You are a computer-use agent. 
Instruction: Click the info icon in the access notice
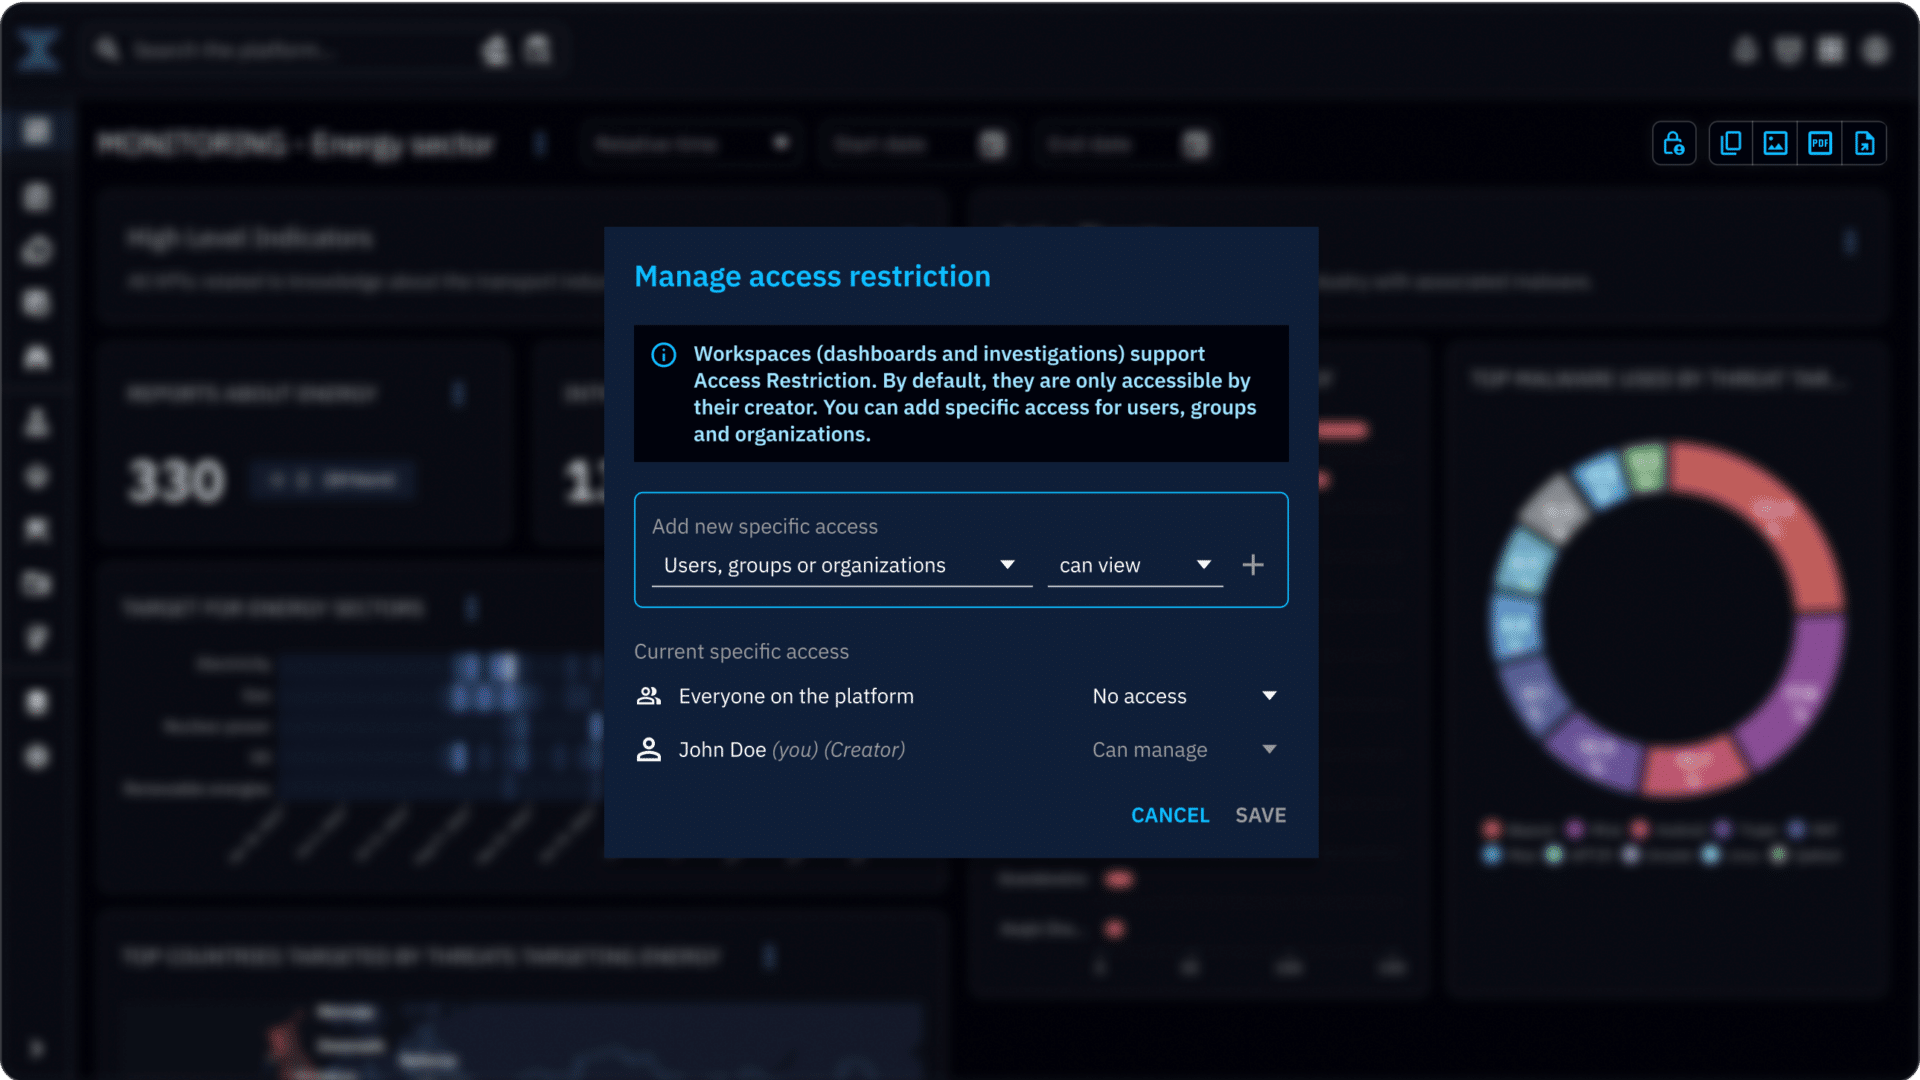click(x=663, y=353)
